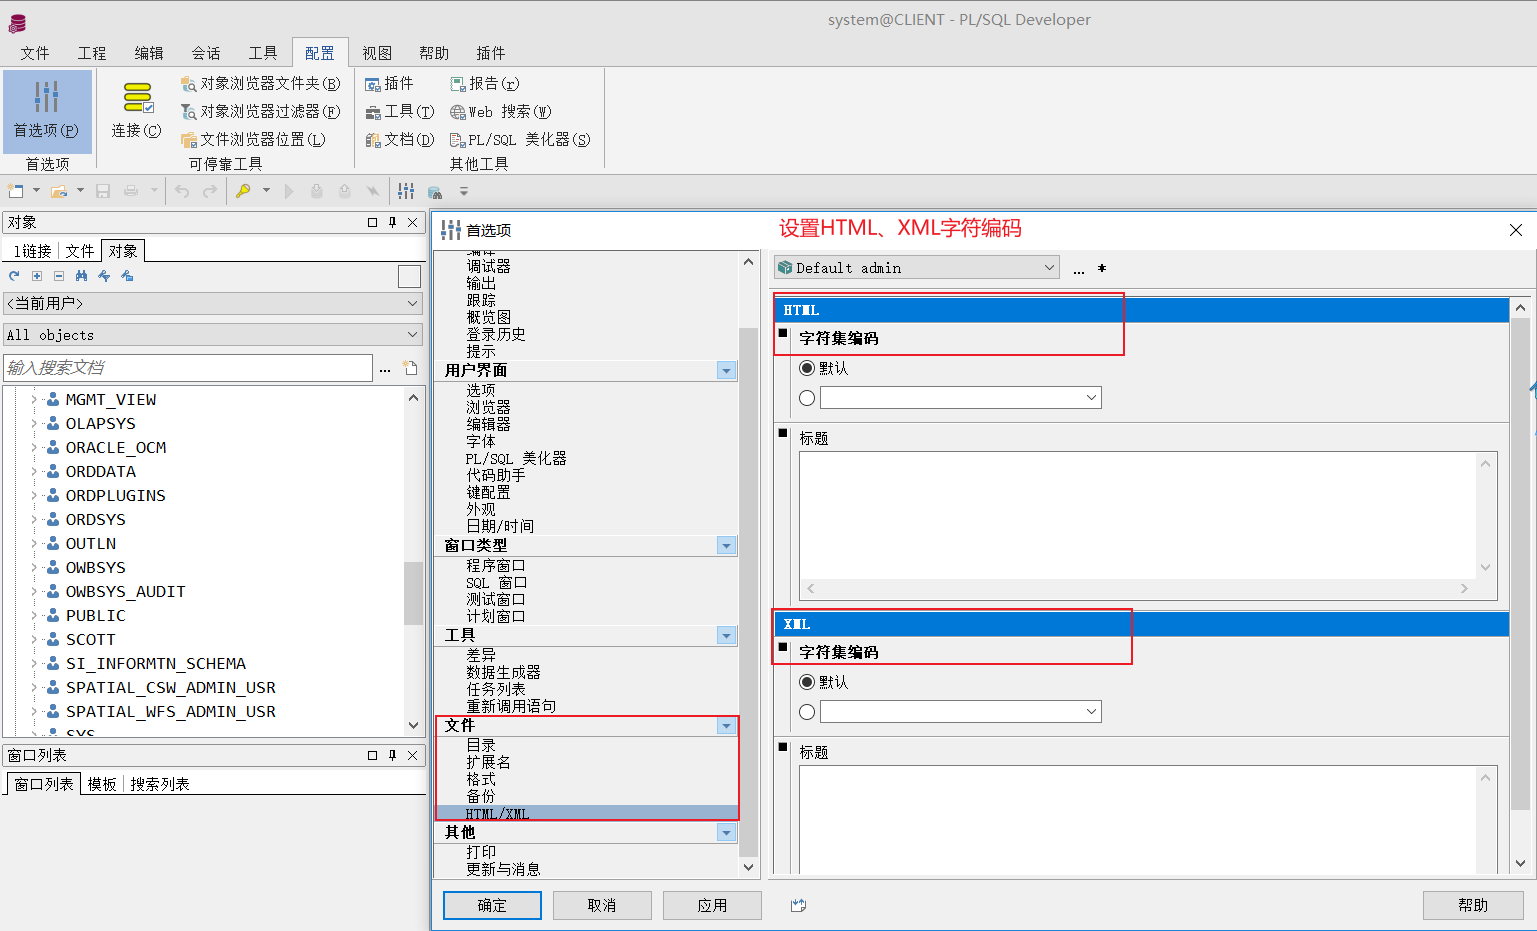Image resolution: width=1537 pixels, height=931 pixels.
Task: Open the Default admin preference set dropdown
Action: tap(917, 267)
